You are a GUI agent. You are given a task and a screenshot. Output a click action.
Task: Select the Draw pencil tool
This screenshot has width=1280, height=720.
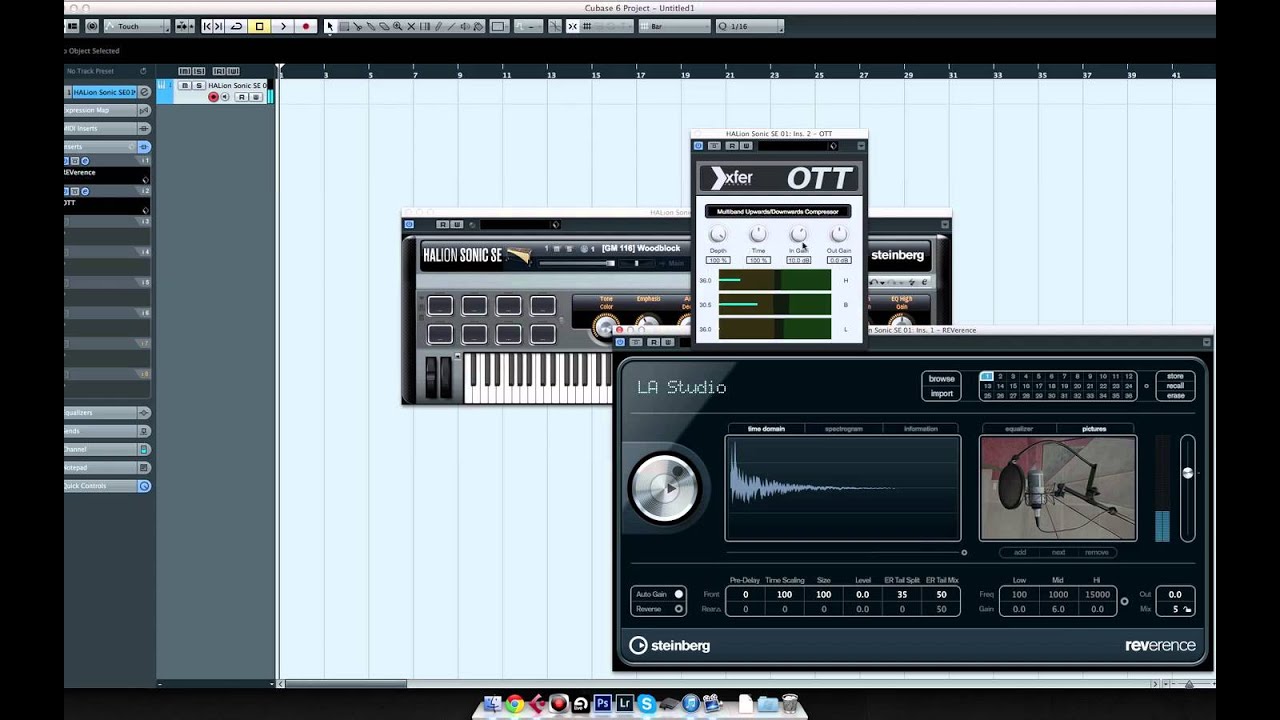click(x=438, y=26)
